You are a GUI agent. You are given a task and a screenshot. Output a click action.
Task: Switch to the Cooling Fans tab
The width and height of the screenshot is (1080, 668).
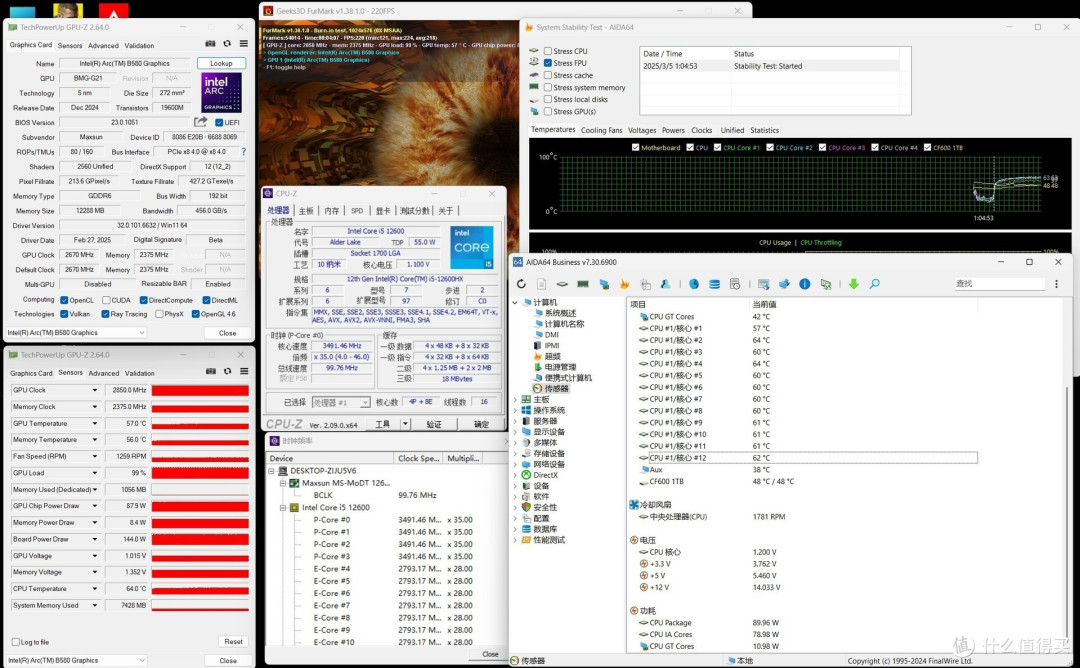coord(601,130)
